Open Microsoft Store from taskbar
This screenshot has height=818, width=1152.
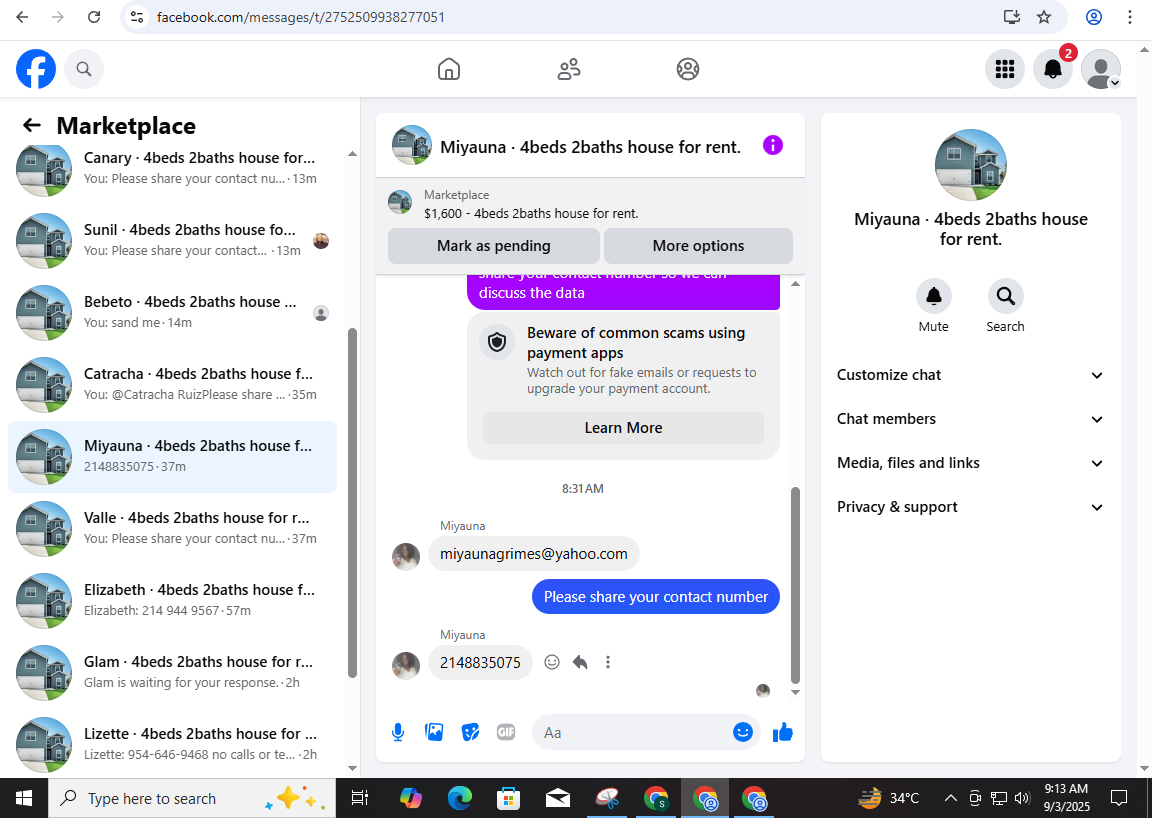click(x=508, y=798)
